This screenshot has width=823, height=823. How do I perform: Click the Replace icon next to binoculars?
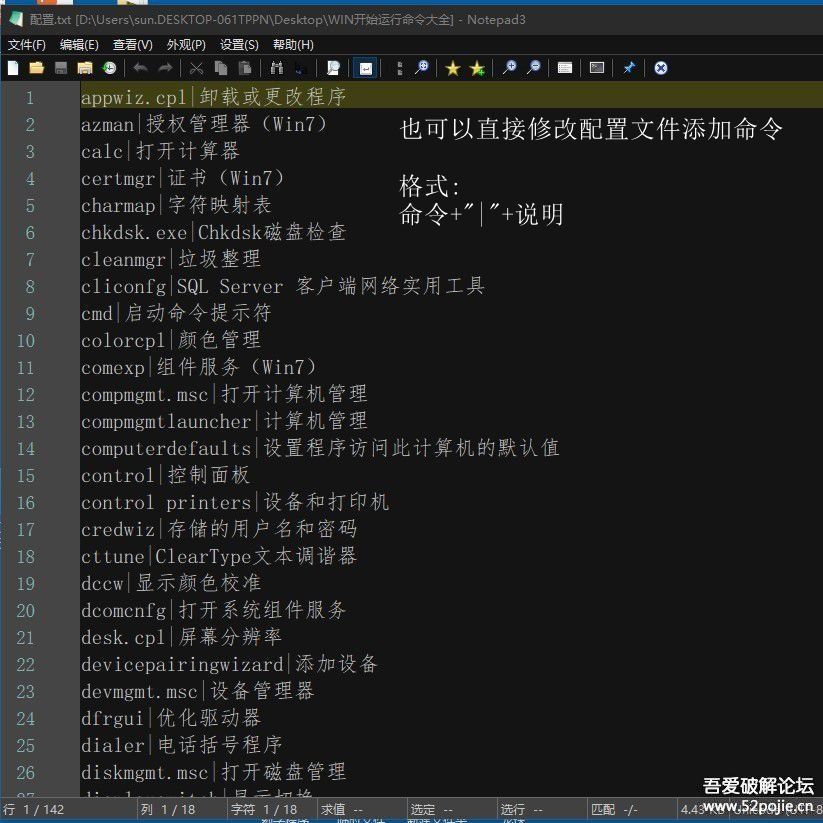pyautogui.click(x=301, y=68)
